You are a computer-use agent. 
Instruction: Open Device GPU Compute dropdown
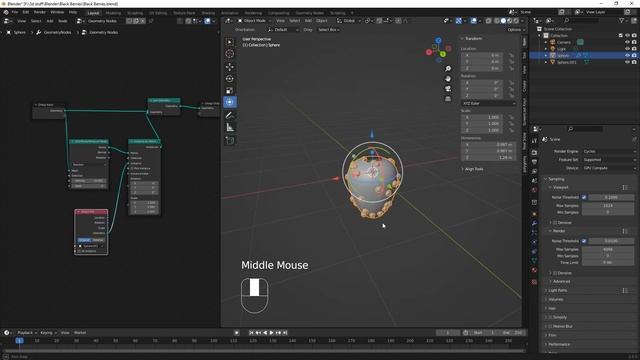click(609, 168)
